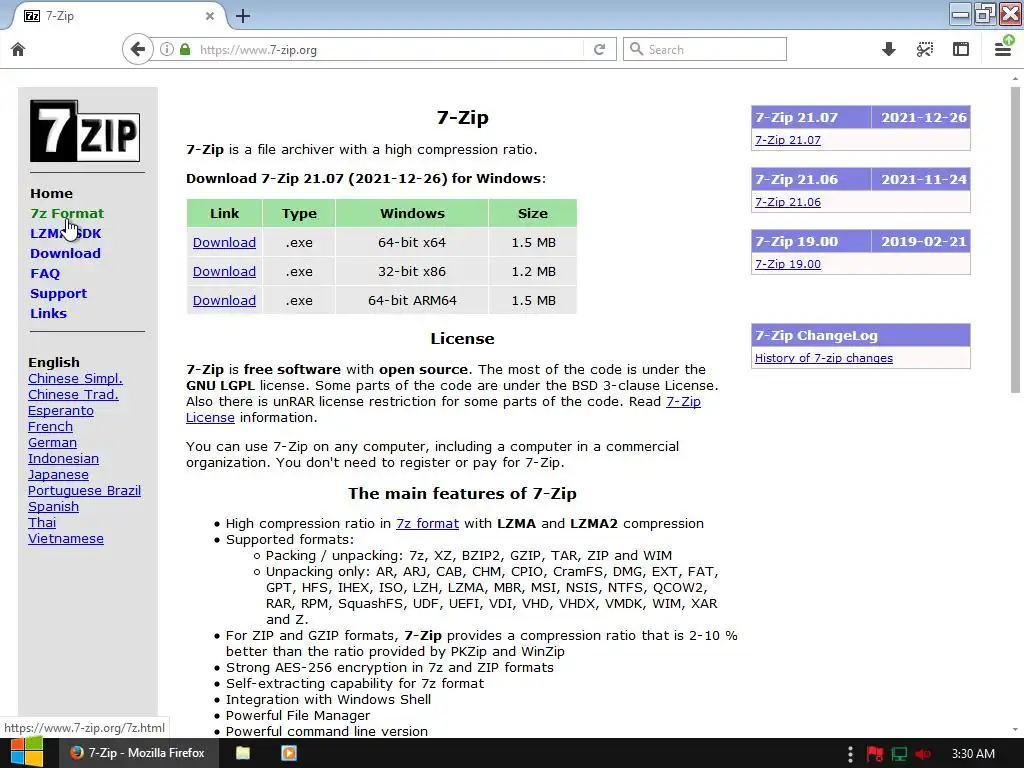The height and width of the screenshot is (768, 1024).
Task: Switch language to Indonesian
Action: click(x=63, y=458)
